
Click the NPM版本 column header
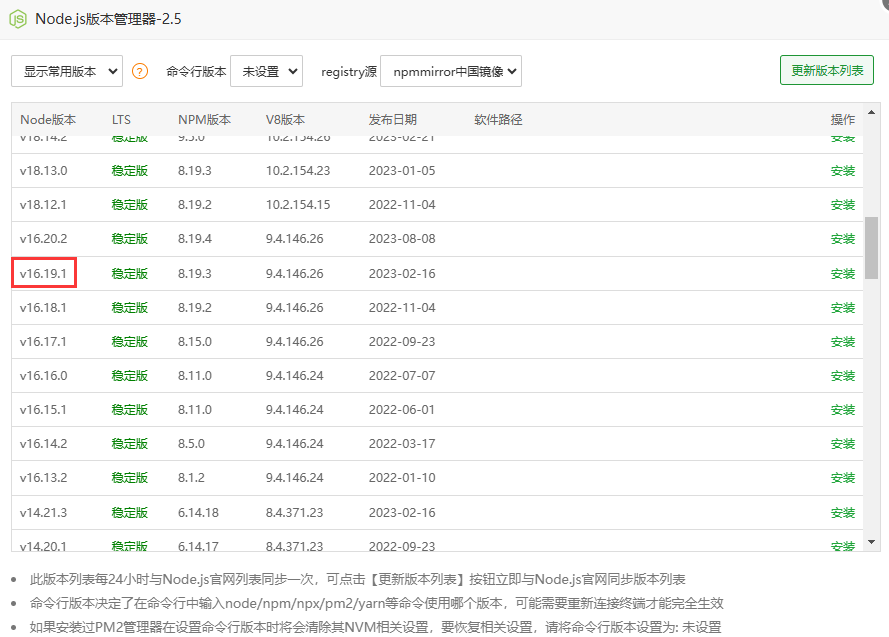(205, 120)
